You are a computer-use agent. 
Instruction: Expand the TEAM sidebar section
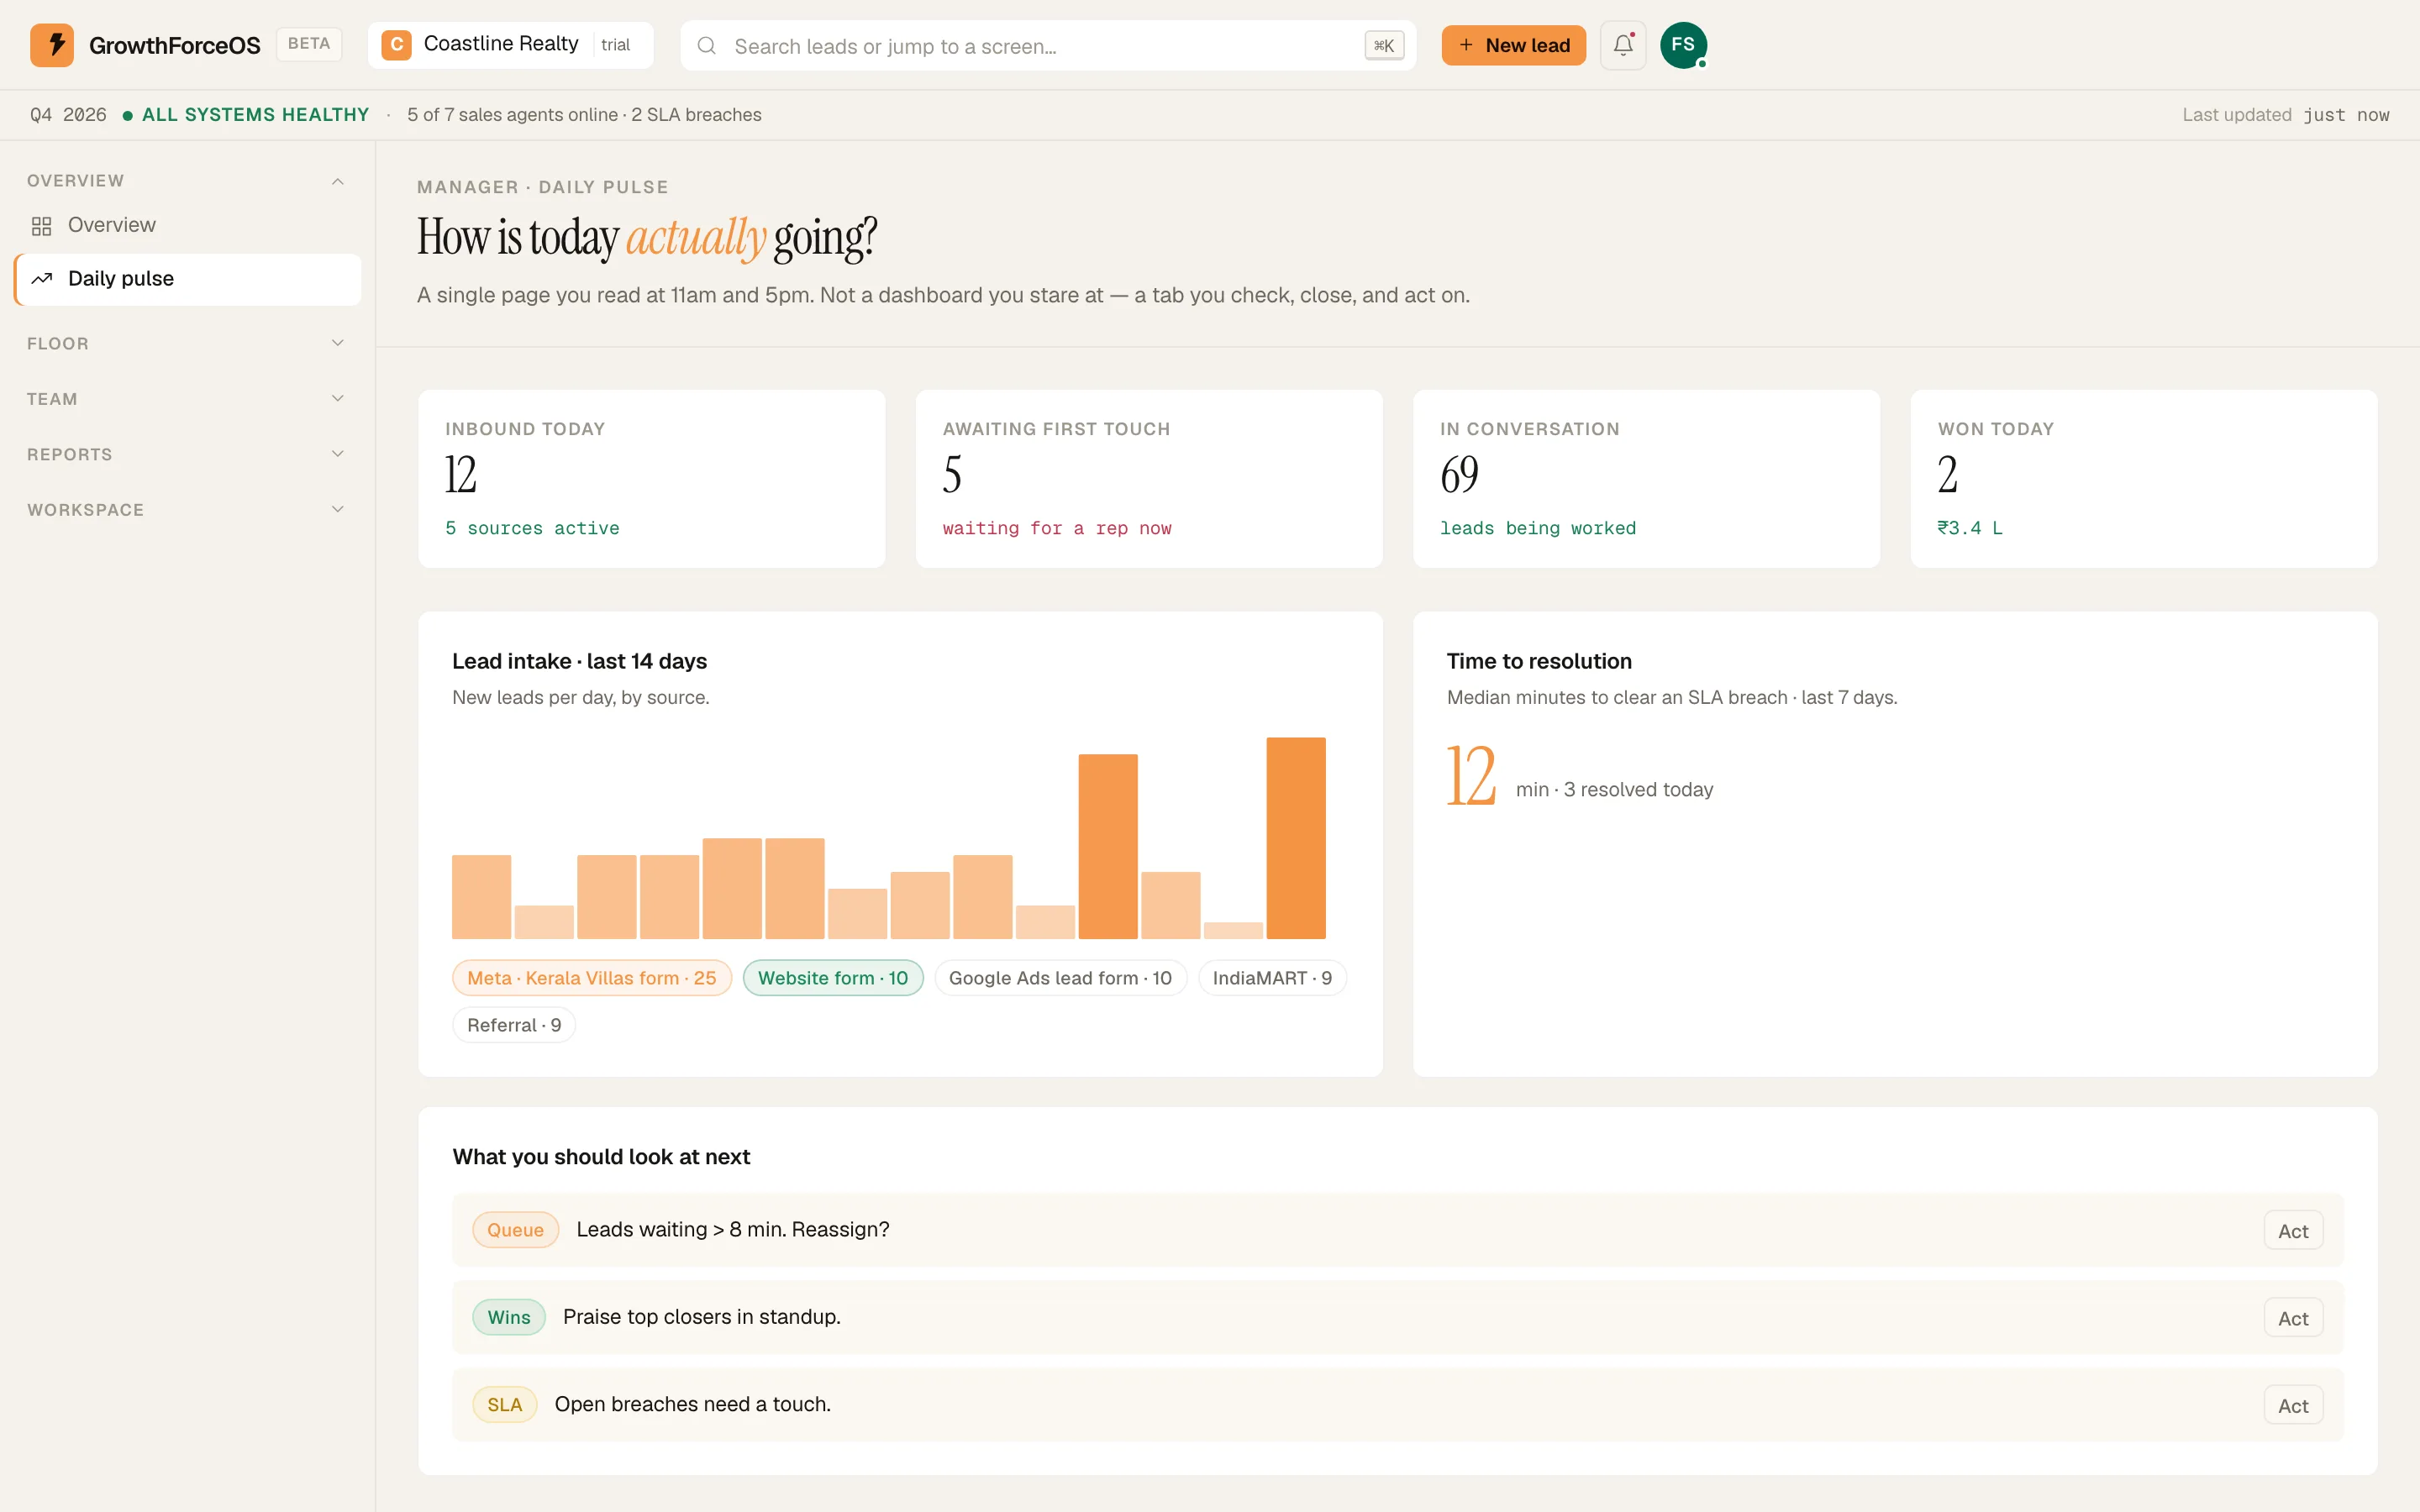tap(187, 399)
